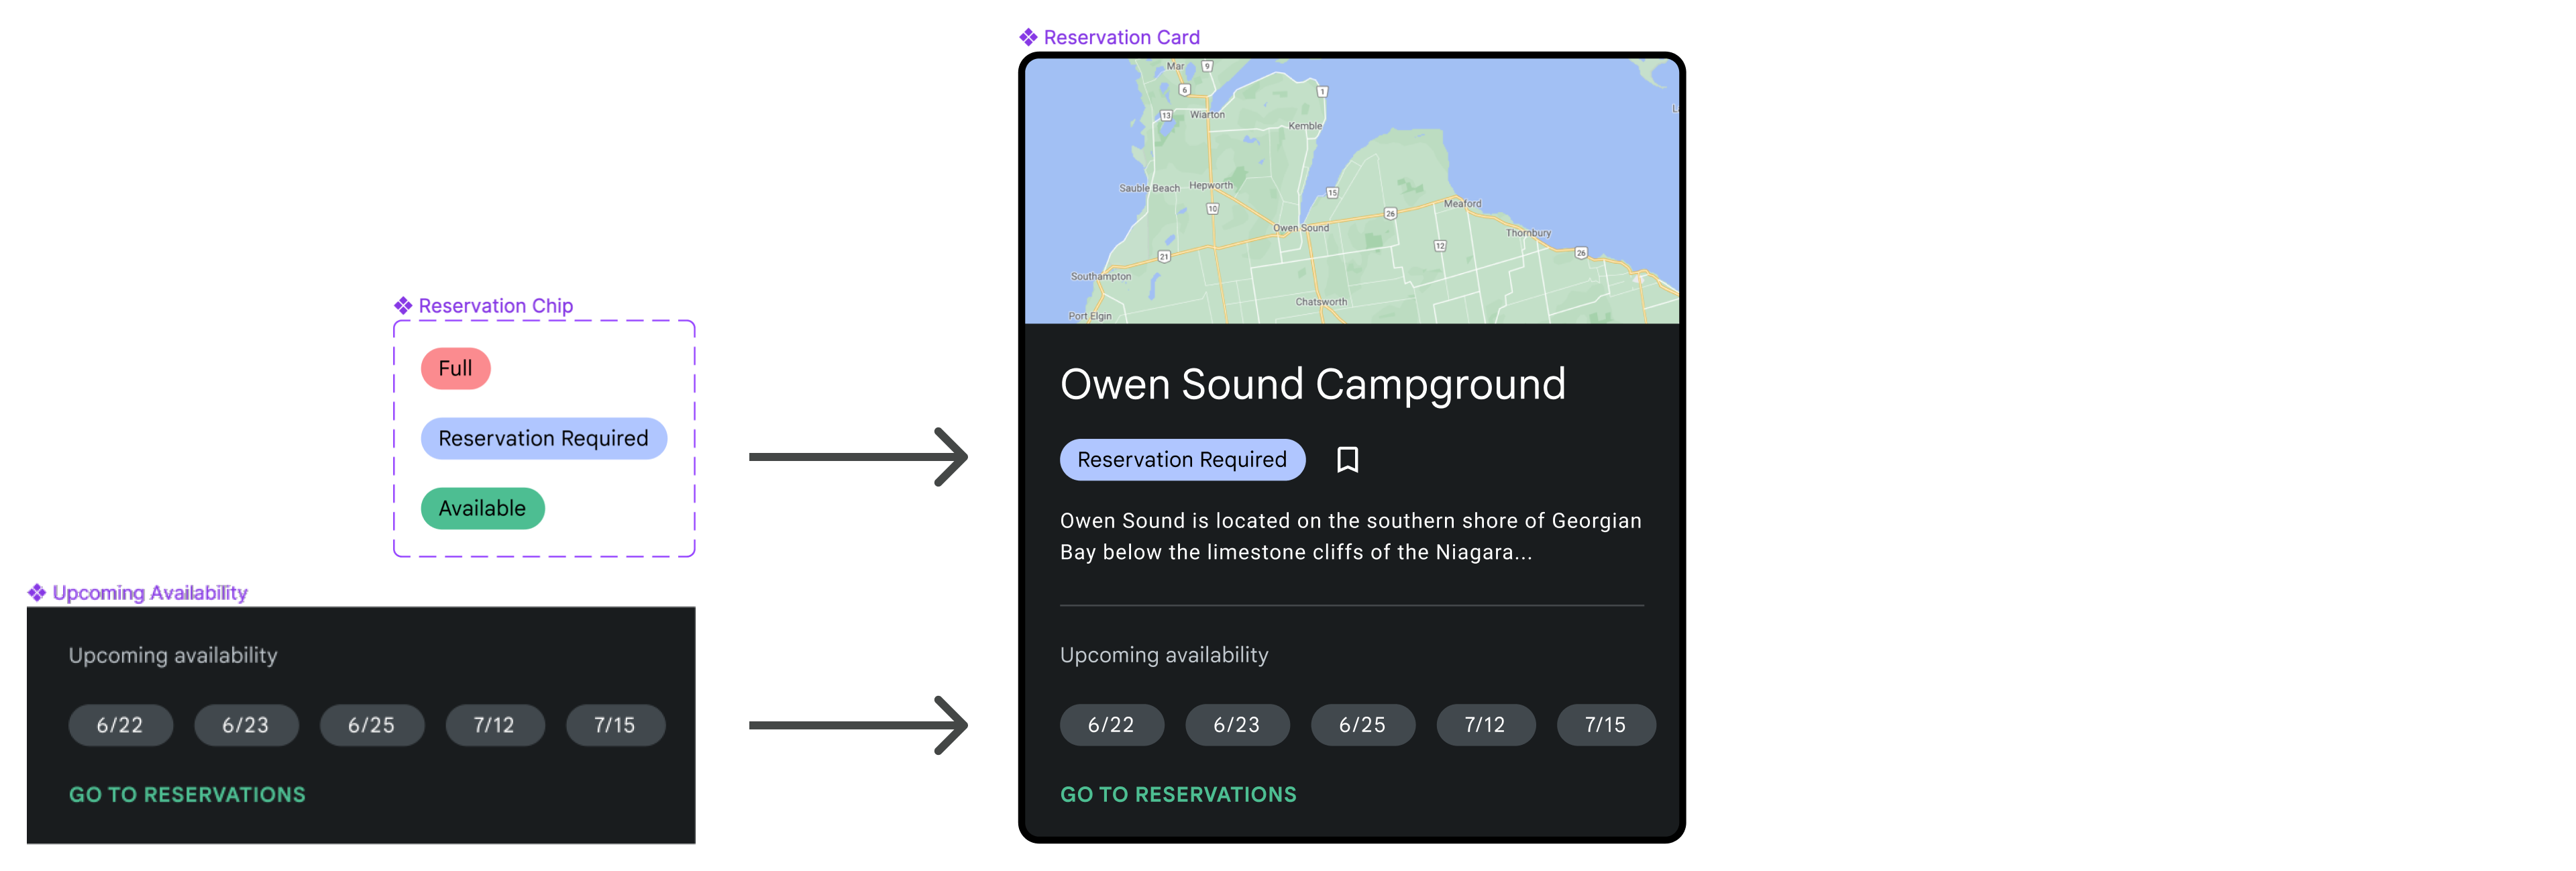Toggle the bookmark on Owen Sound Campground
The width and height of the screenshot is (2576, 871).
pos(1346,458)
